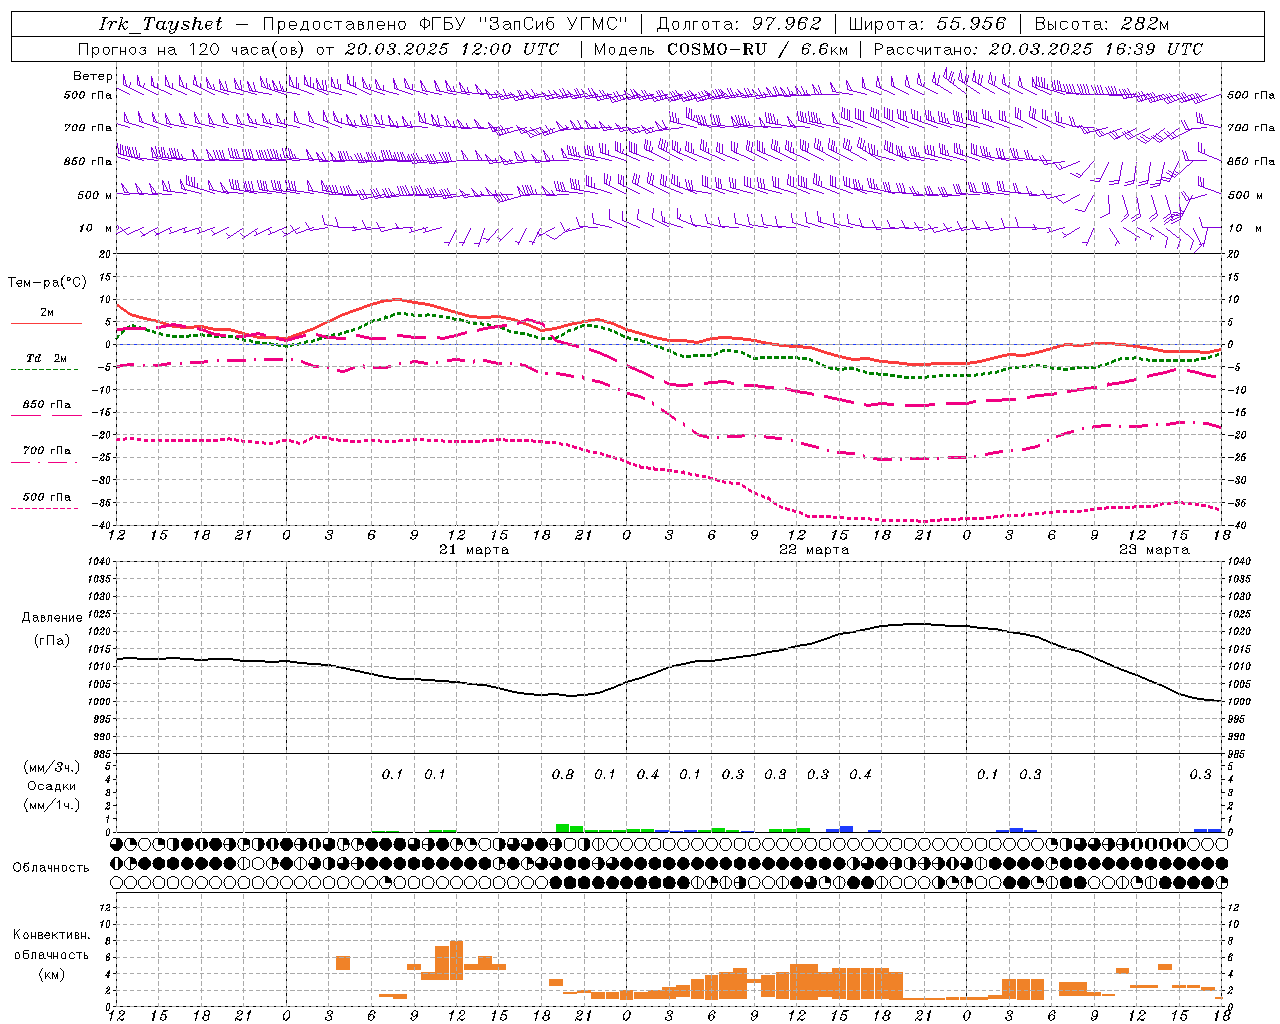Click the red '2м' temperature legend line

click(46, 323)
